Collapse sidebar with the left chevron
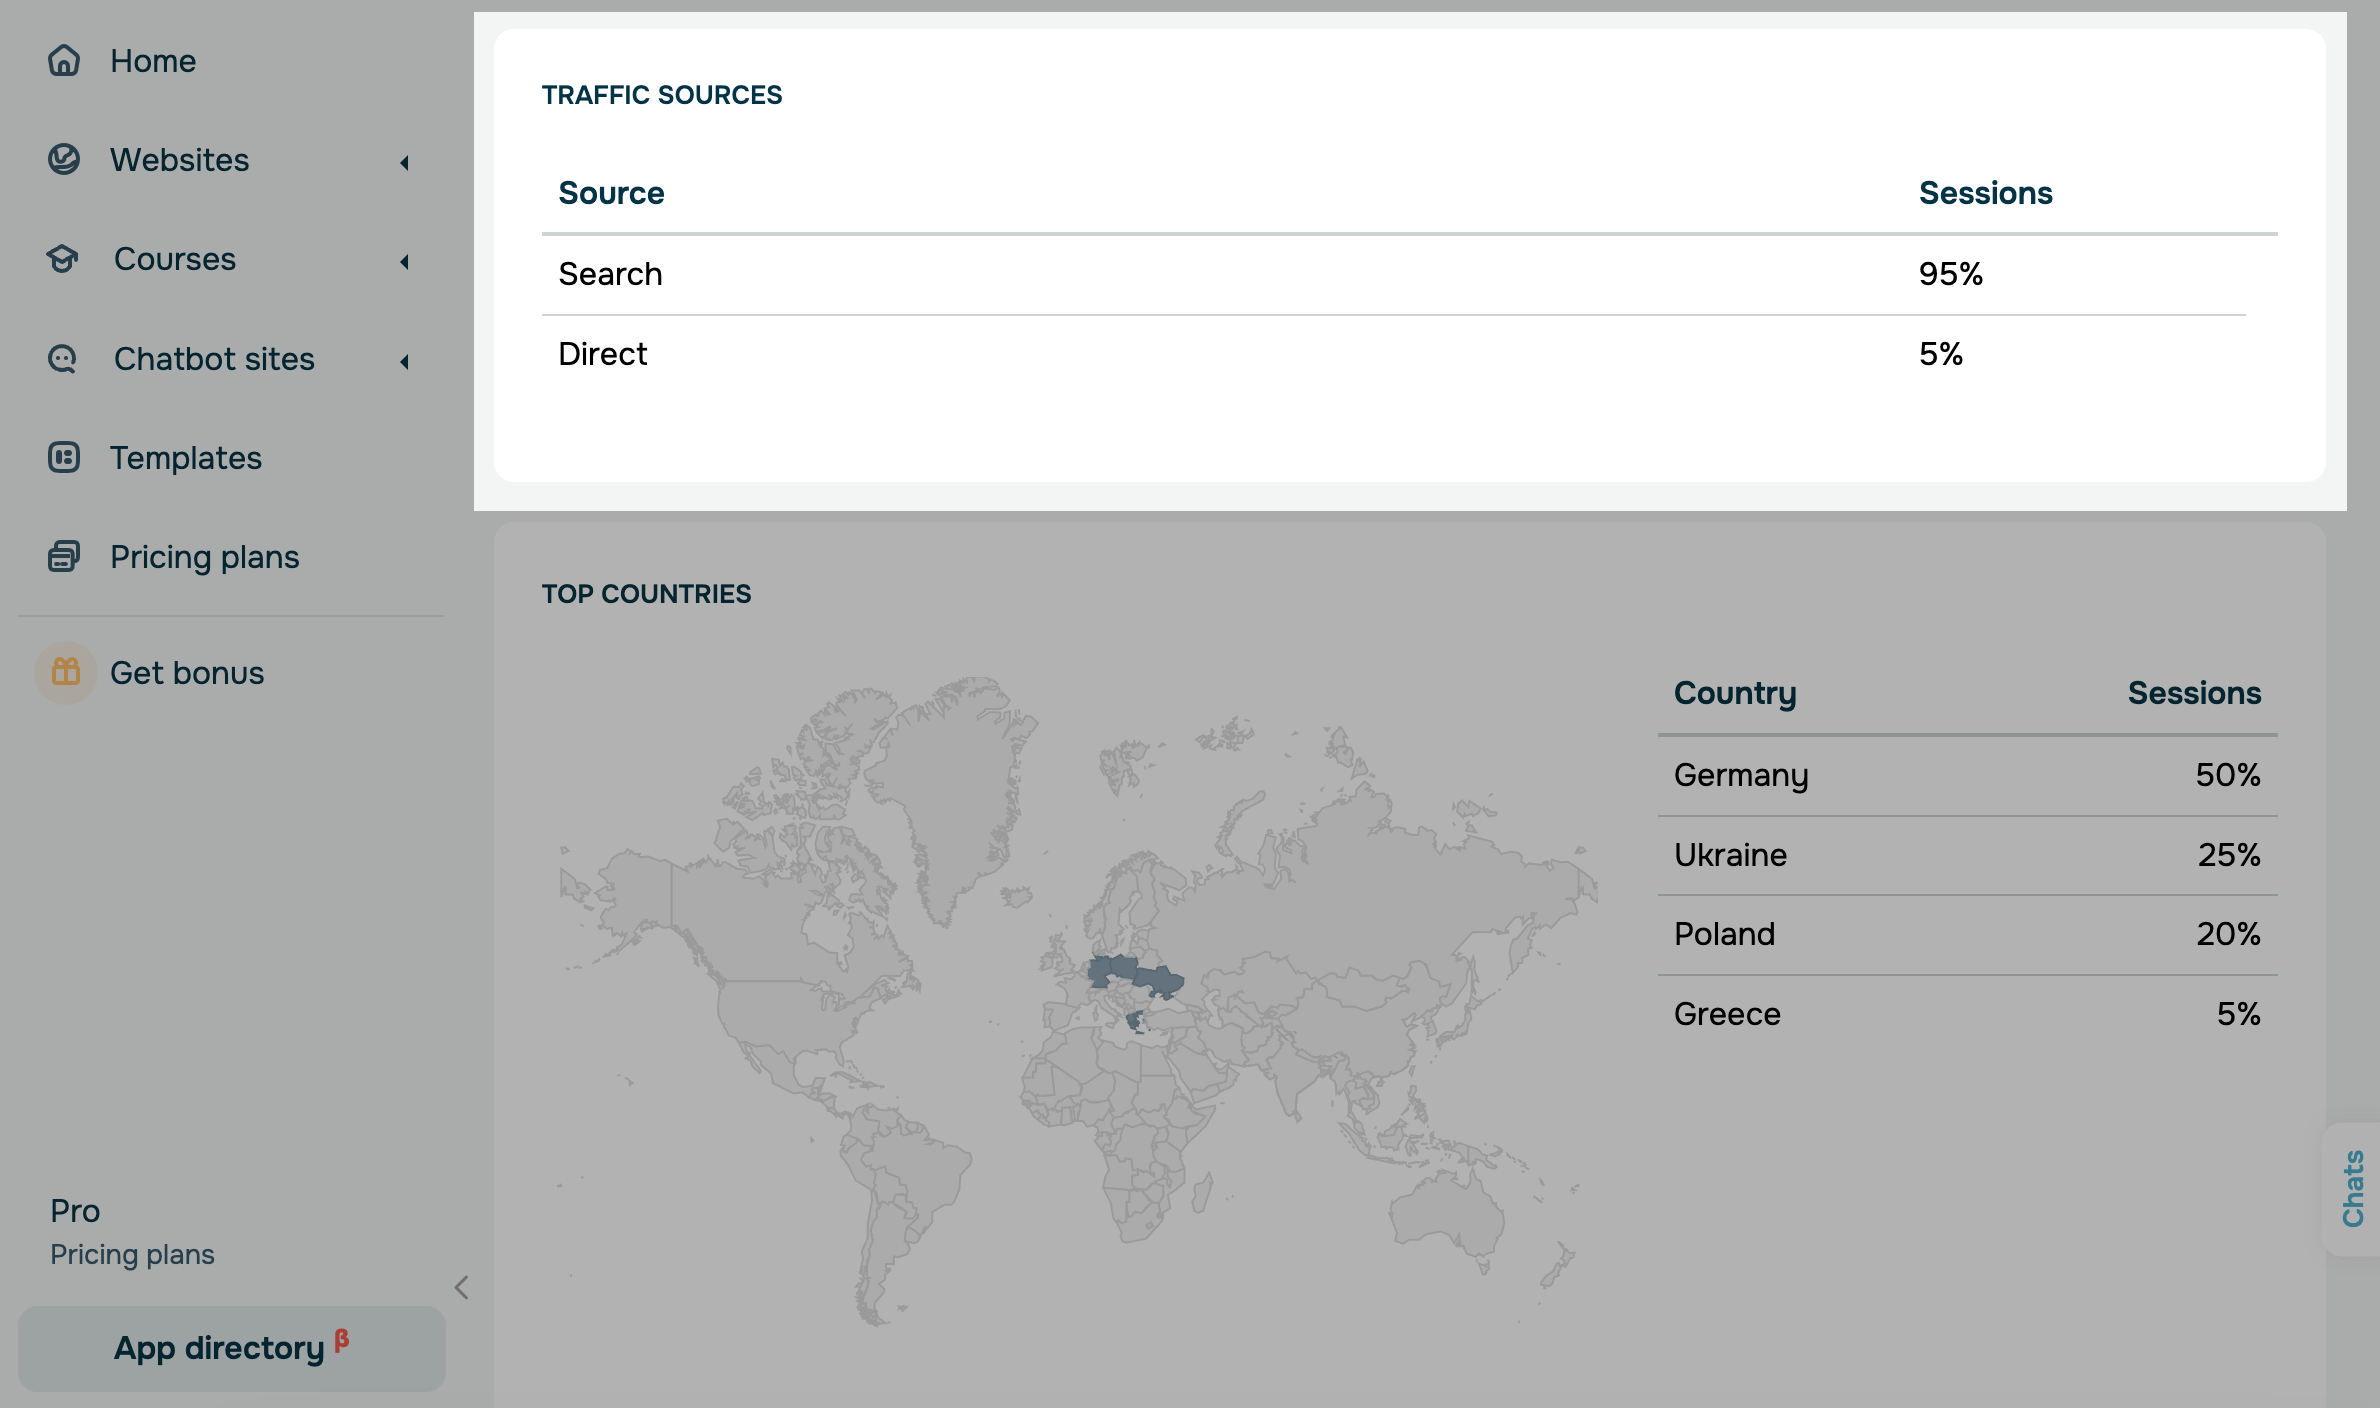Screen dimensions: 2380x1408 tap(461, 1288)
